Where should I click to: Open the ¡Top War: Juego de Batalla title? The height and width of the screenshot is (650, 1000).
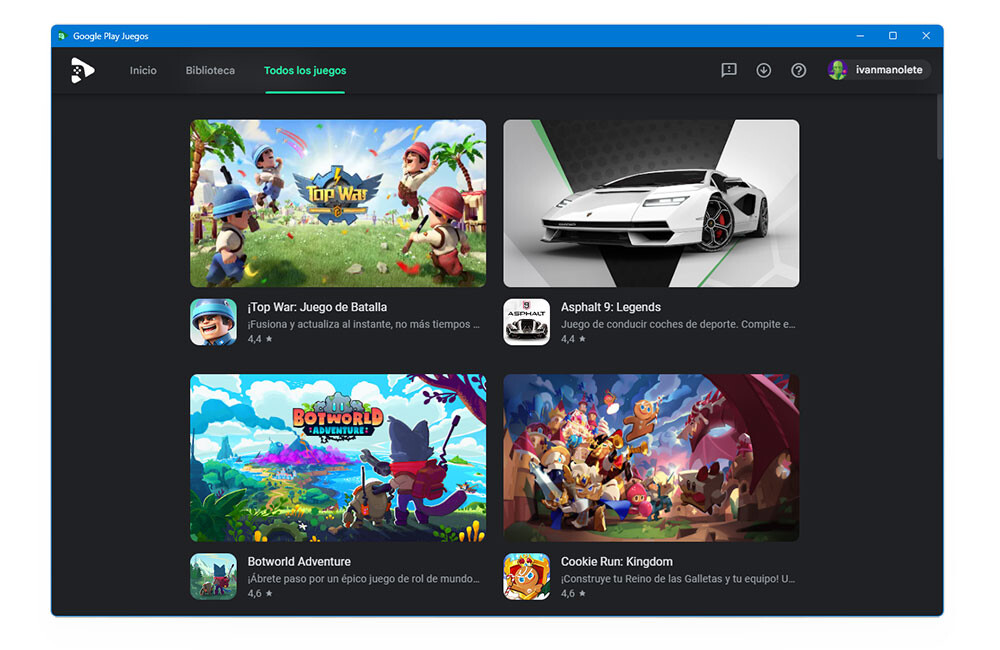(317, 307)
